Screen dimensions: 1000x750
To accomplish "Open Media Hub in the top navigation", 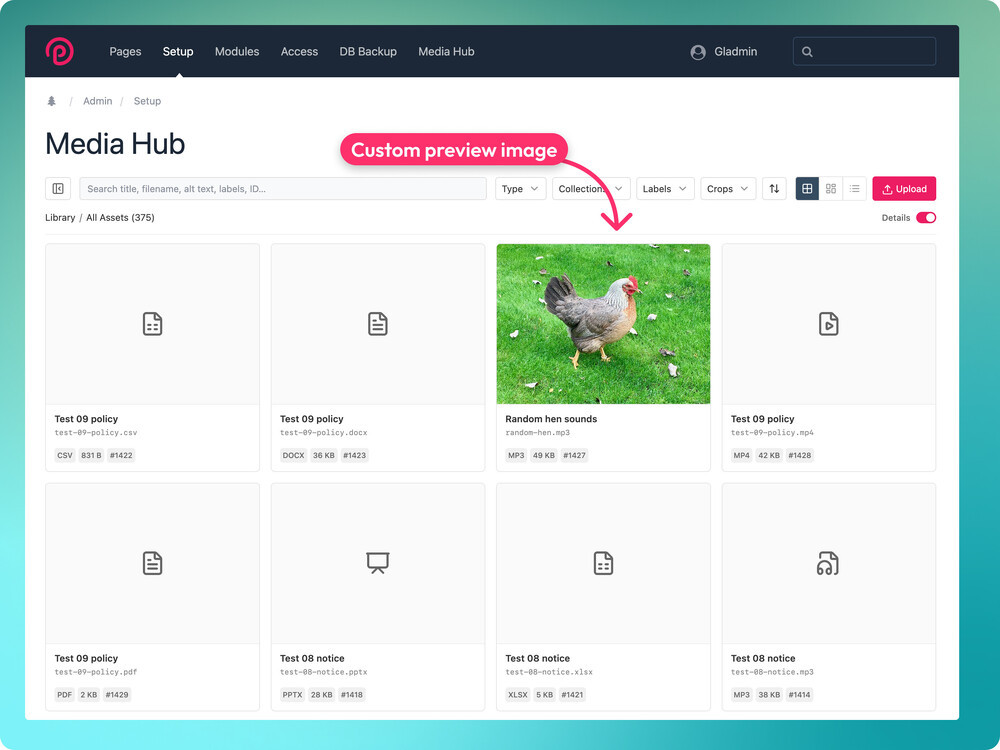I will click(446, 52).
